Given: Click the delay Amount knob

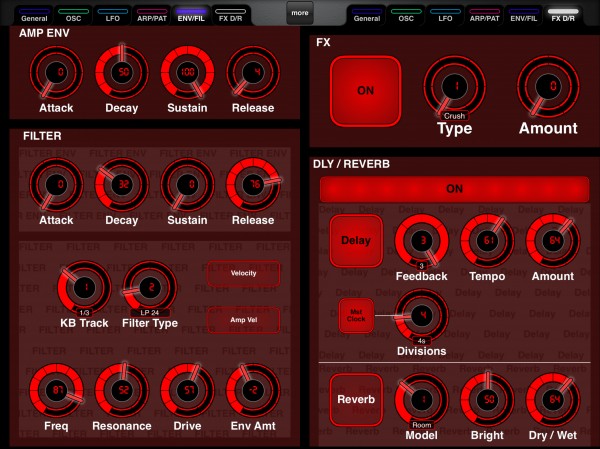Looking at the screenshot, I should [x=553, y=241].
